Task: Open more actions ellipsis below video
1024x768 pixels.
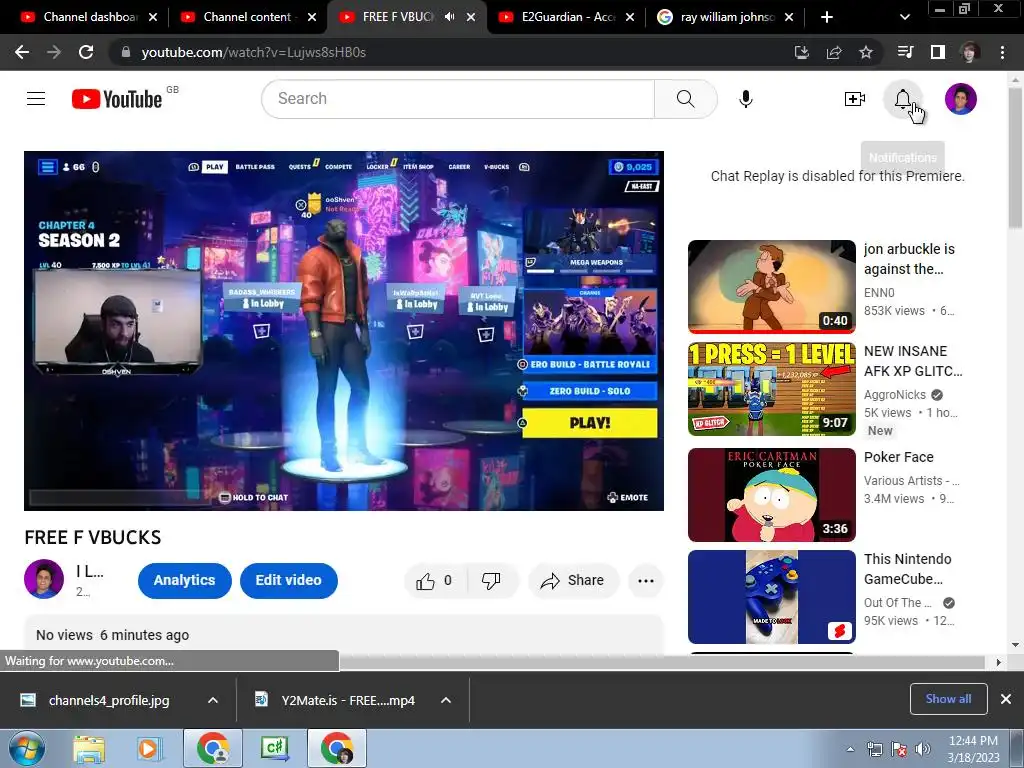Action: coord(646,581)
